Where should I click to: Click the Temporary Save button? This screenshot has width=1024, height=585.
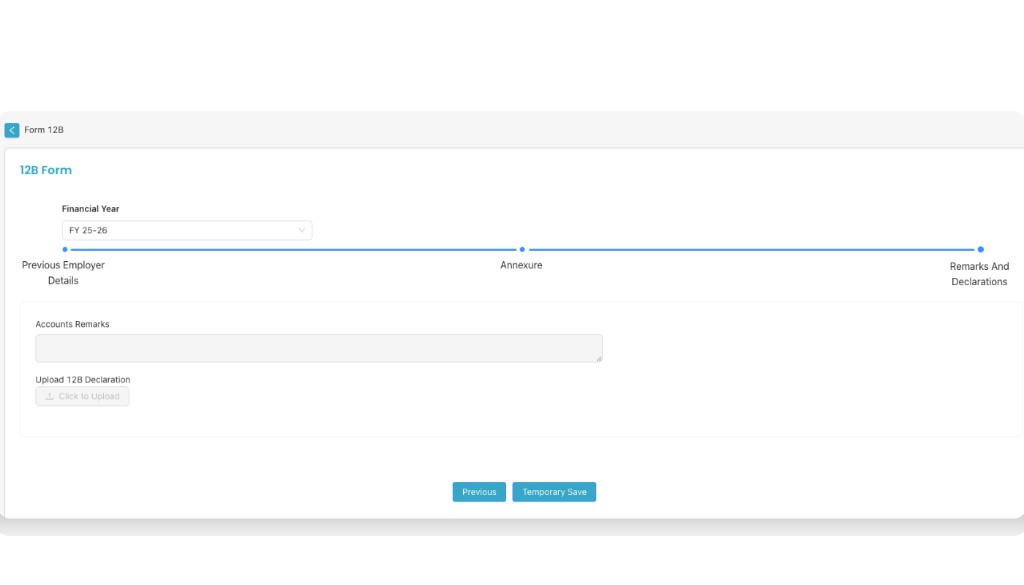554,491
